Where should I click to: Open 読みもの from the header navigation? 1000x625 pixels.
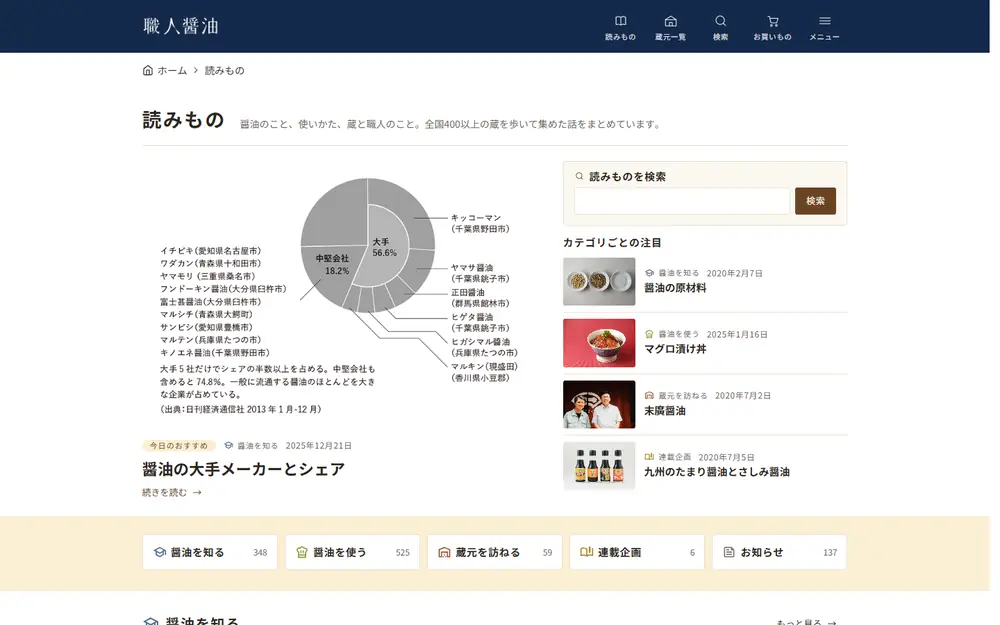pyautogui.click(x=620, y=28)
